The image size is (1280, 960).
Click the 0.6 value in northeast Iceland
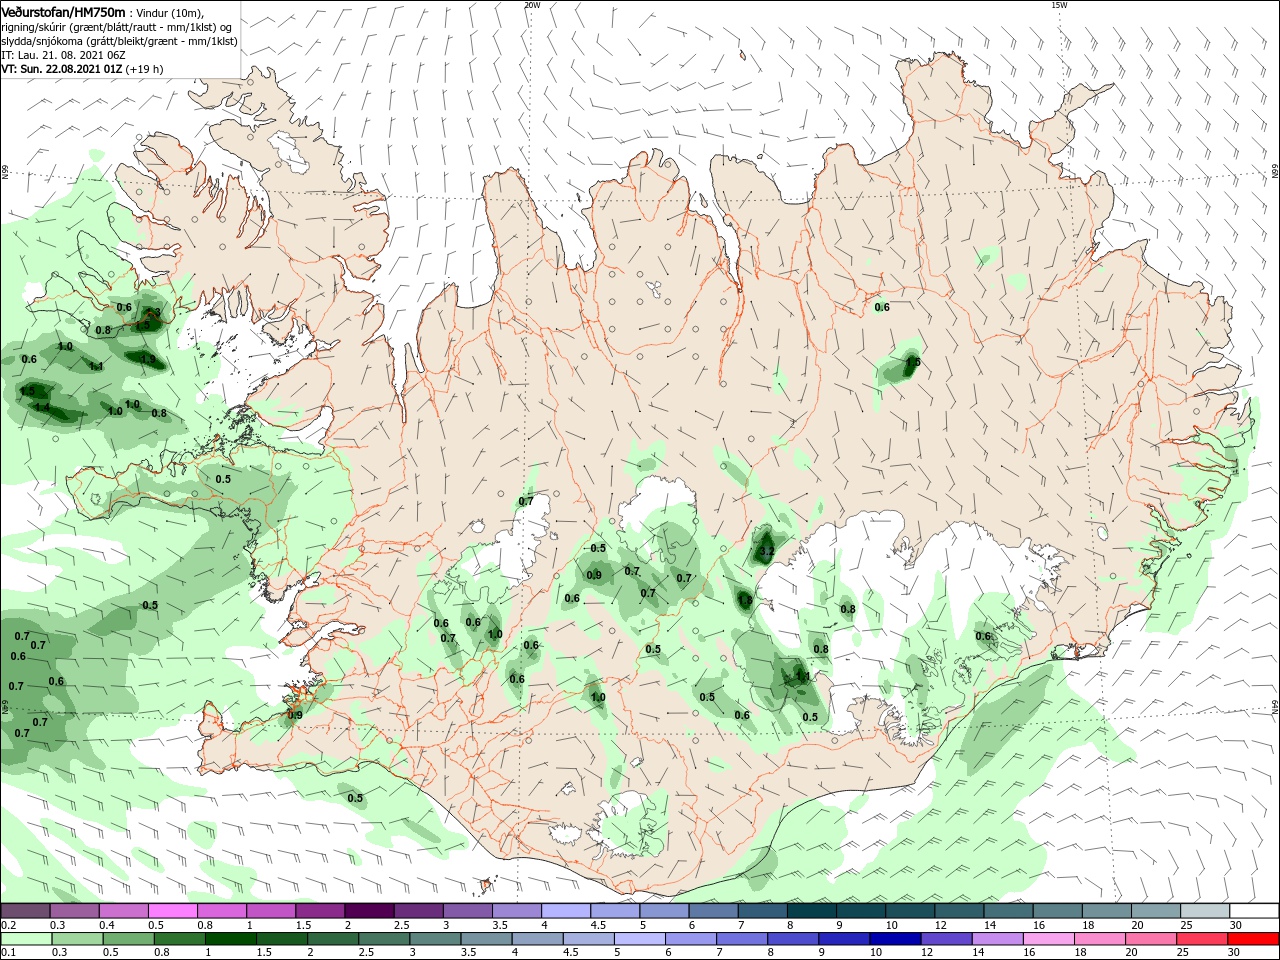[x=882, y=307]
